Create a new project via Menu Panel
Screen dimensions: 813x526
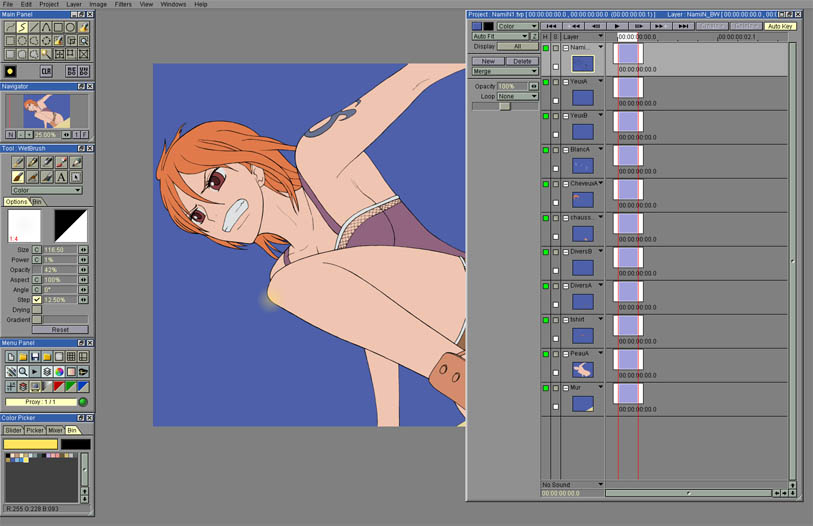11,356
